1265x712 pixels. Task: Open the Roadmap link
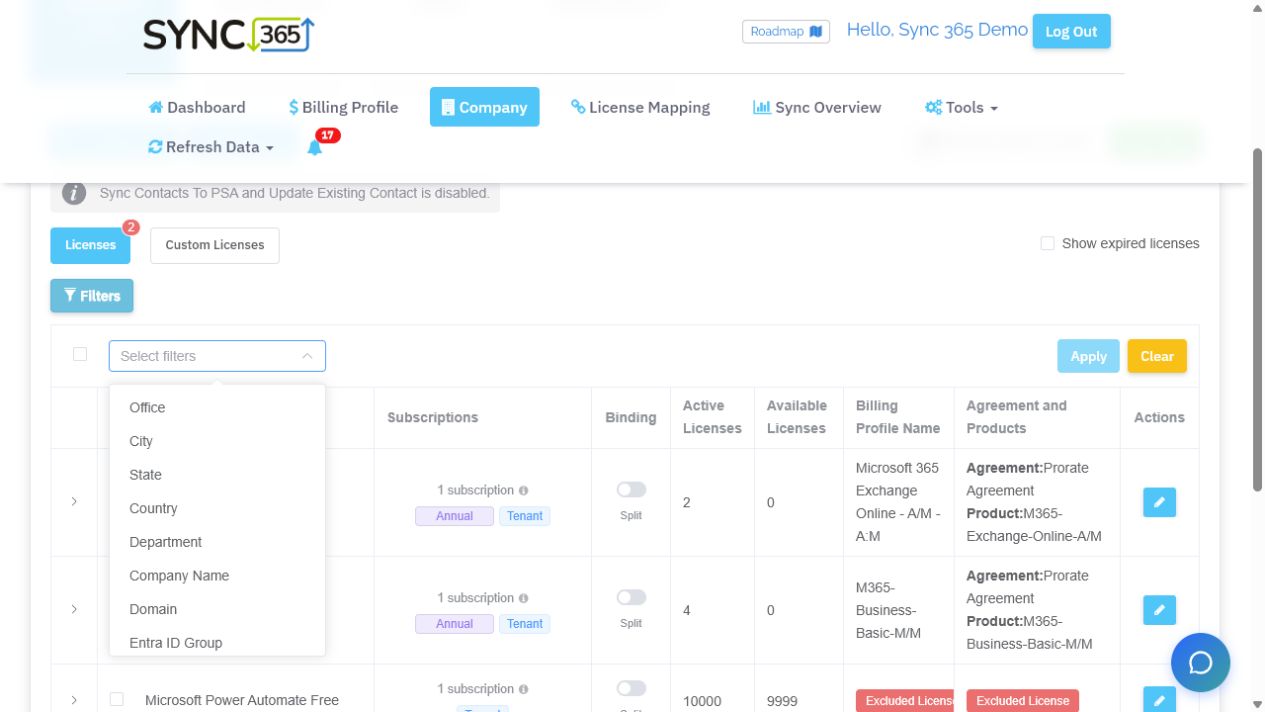[786, 31]
